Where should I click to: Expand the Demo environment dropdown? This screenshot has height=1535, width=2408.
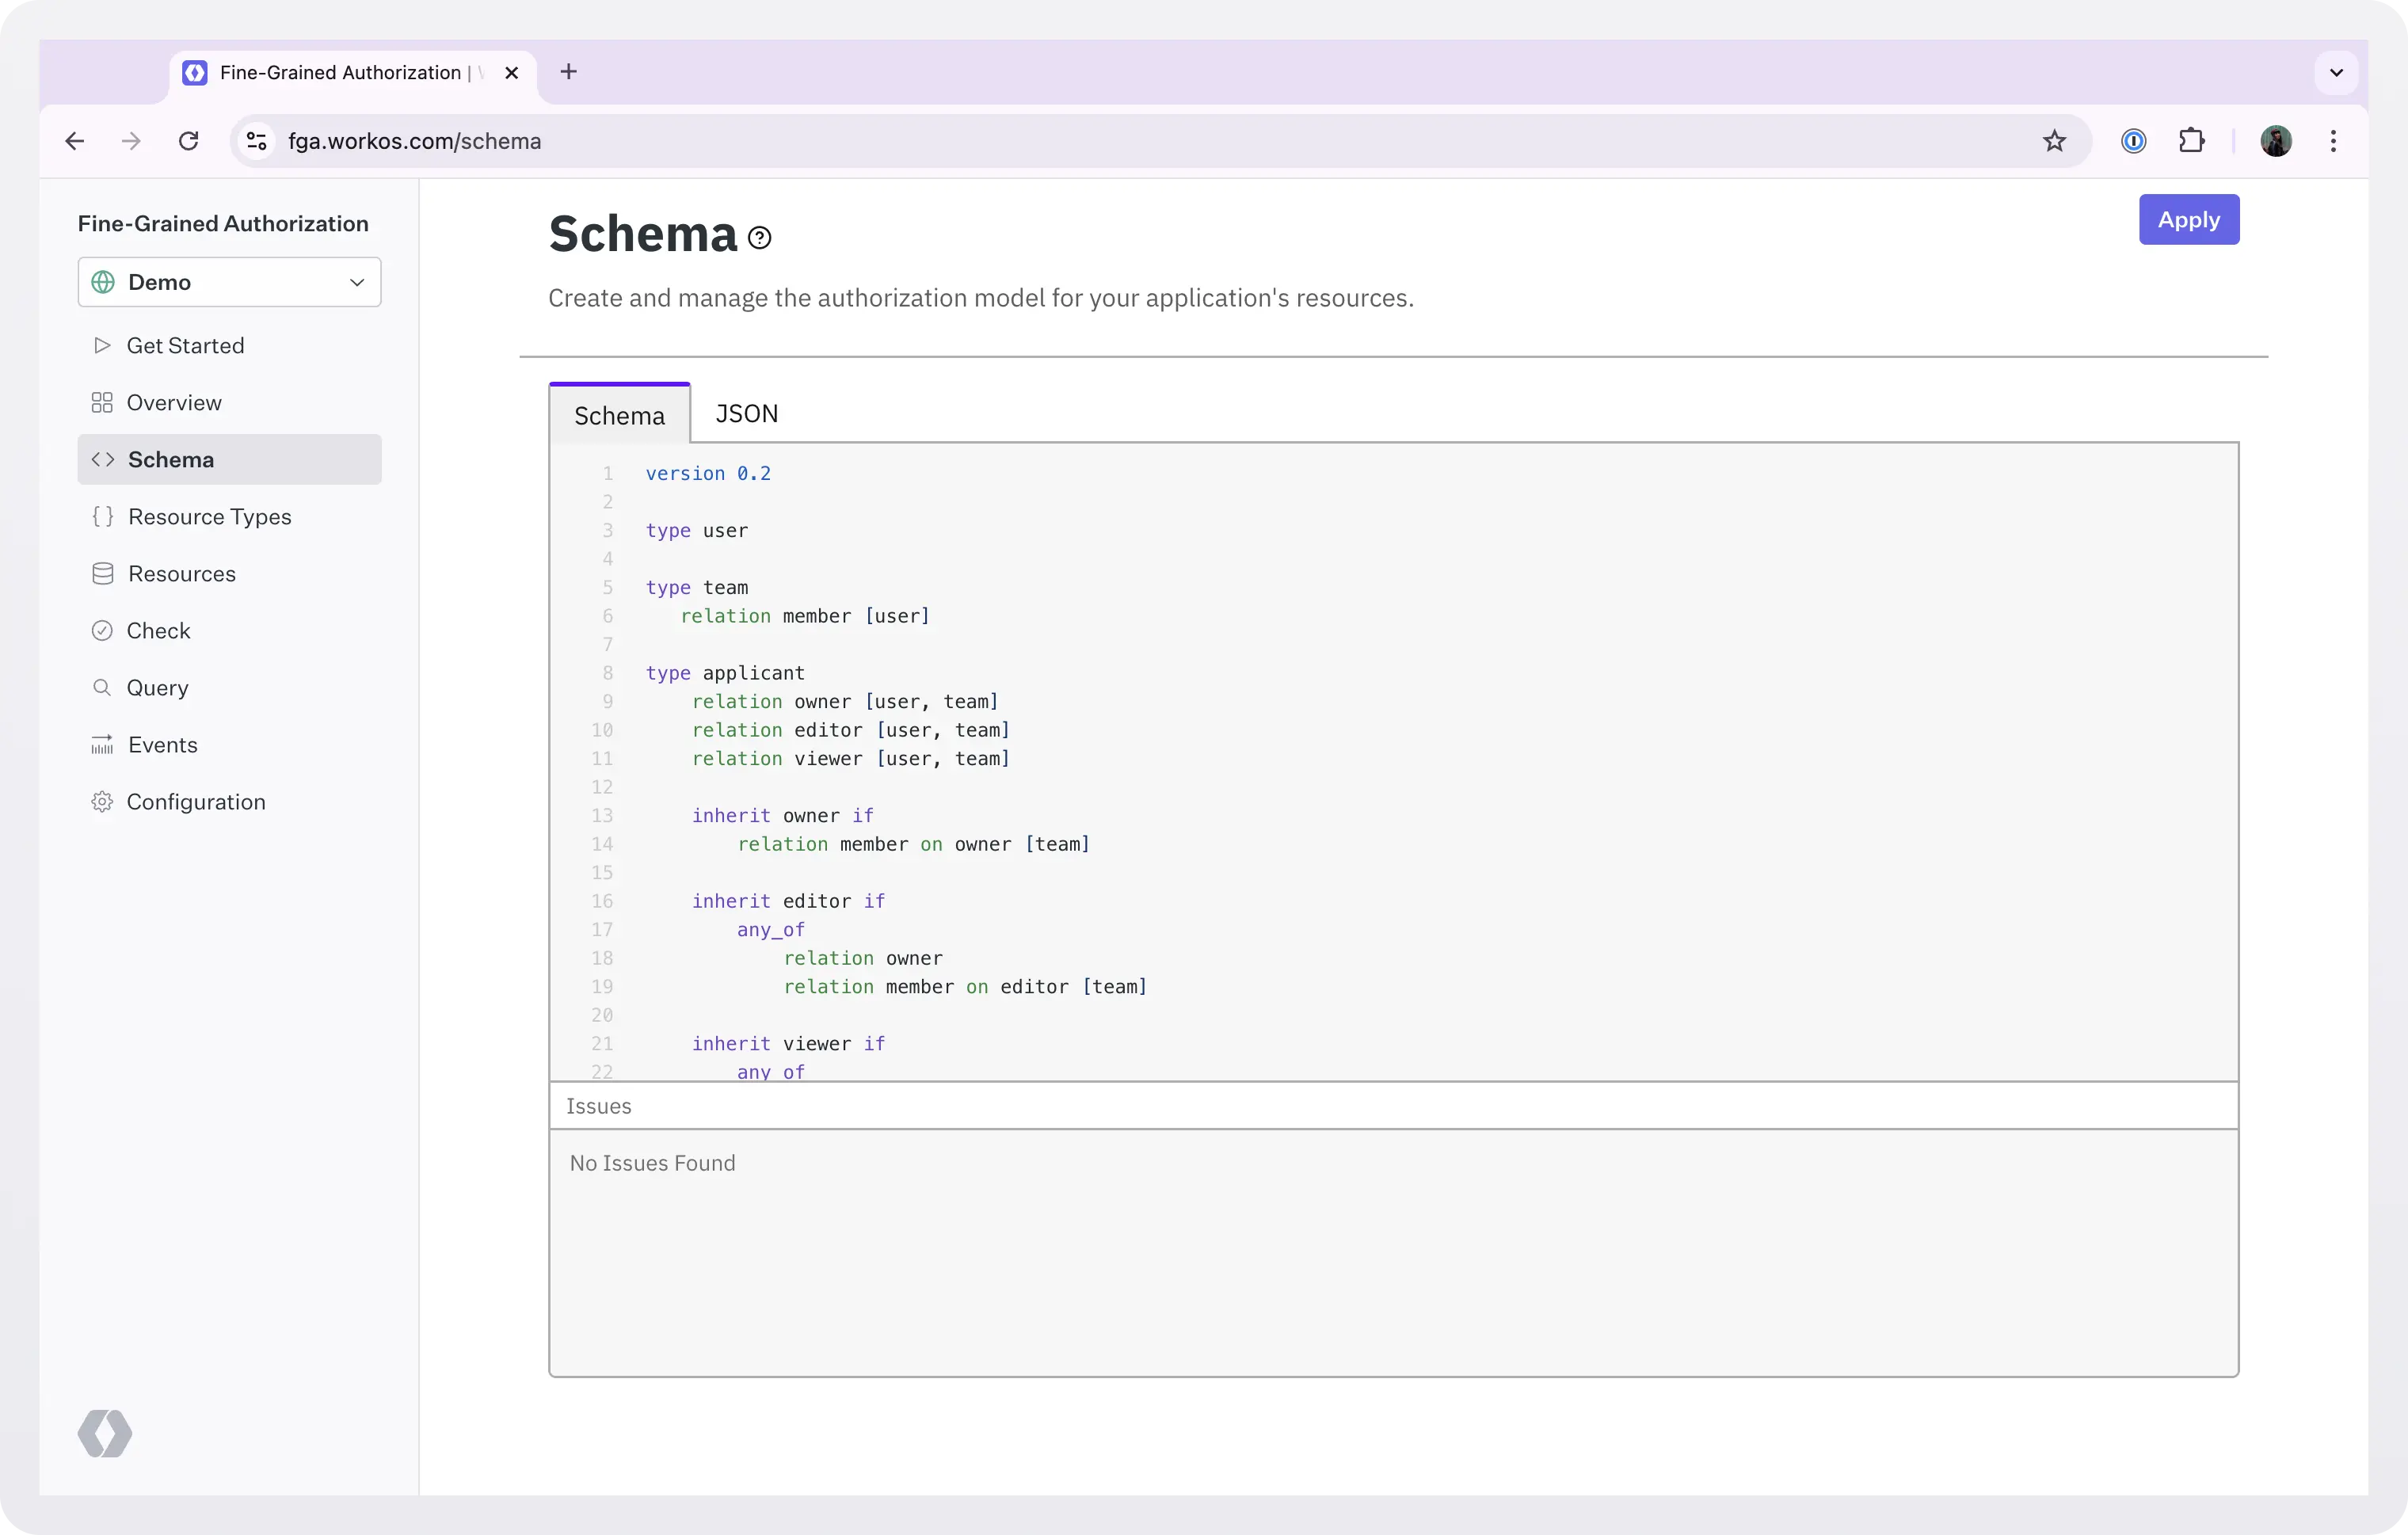point(229,282)
